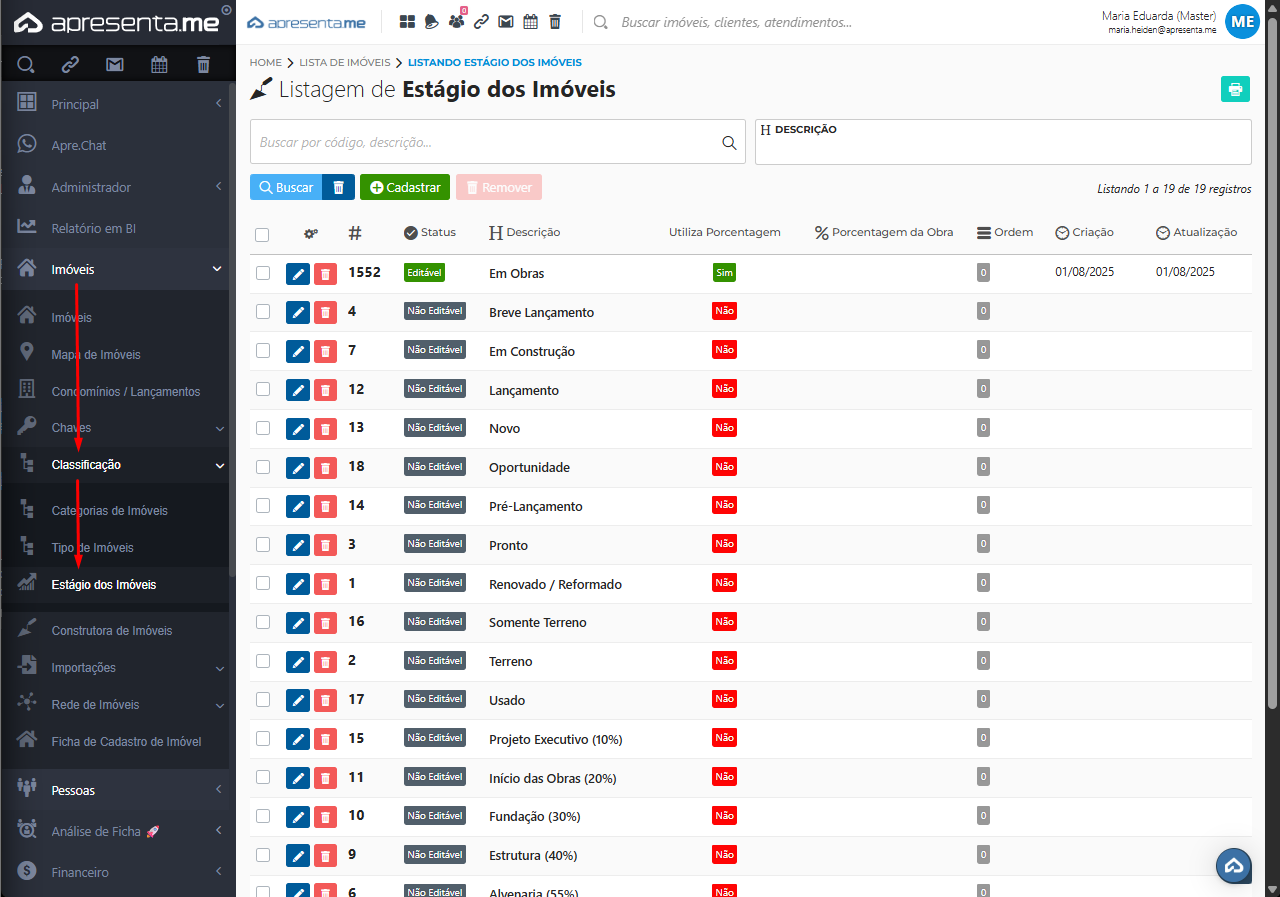This screenshot has height=897, width=1280.
Task: Open the floating chat bubble icon
Action: coord(1233,866)
